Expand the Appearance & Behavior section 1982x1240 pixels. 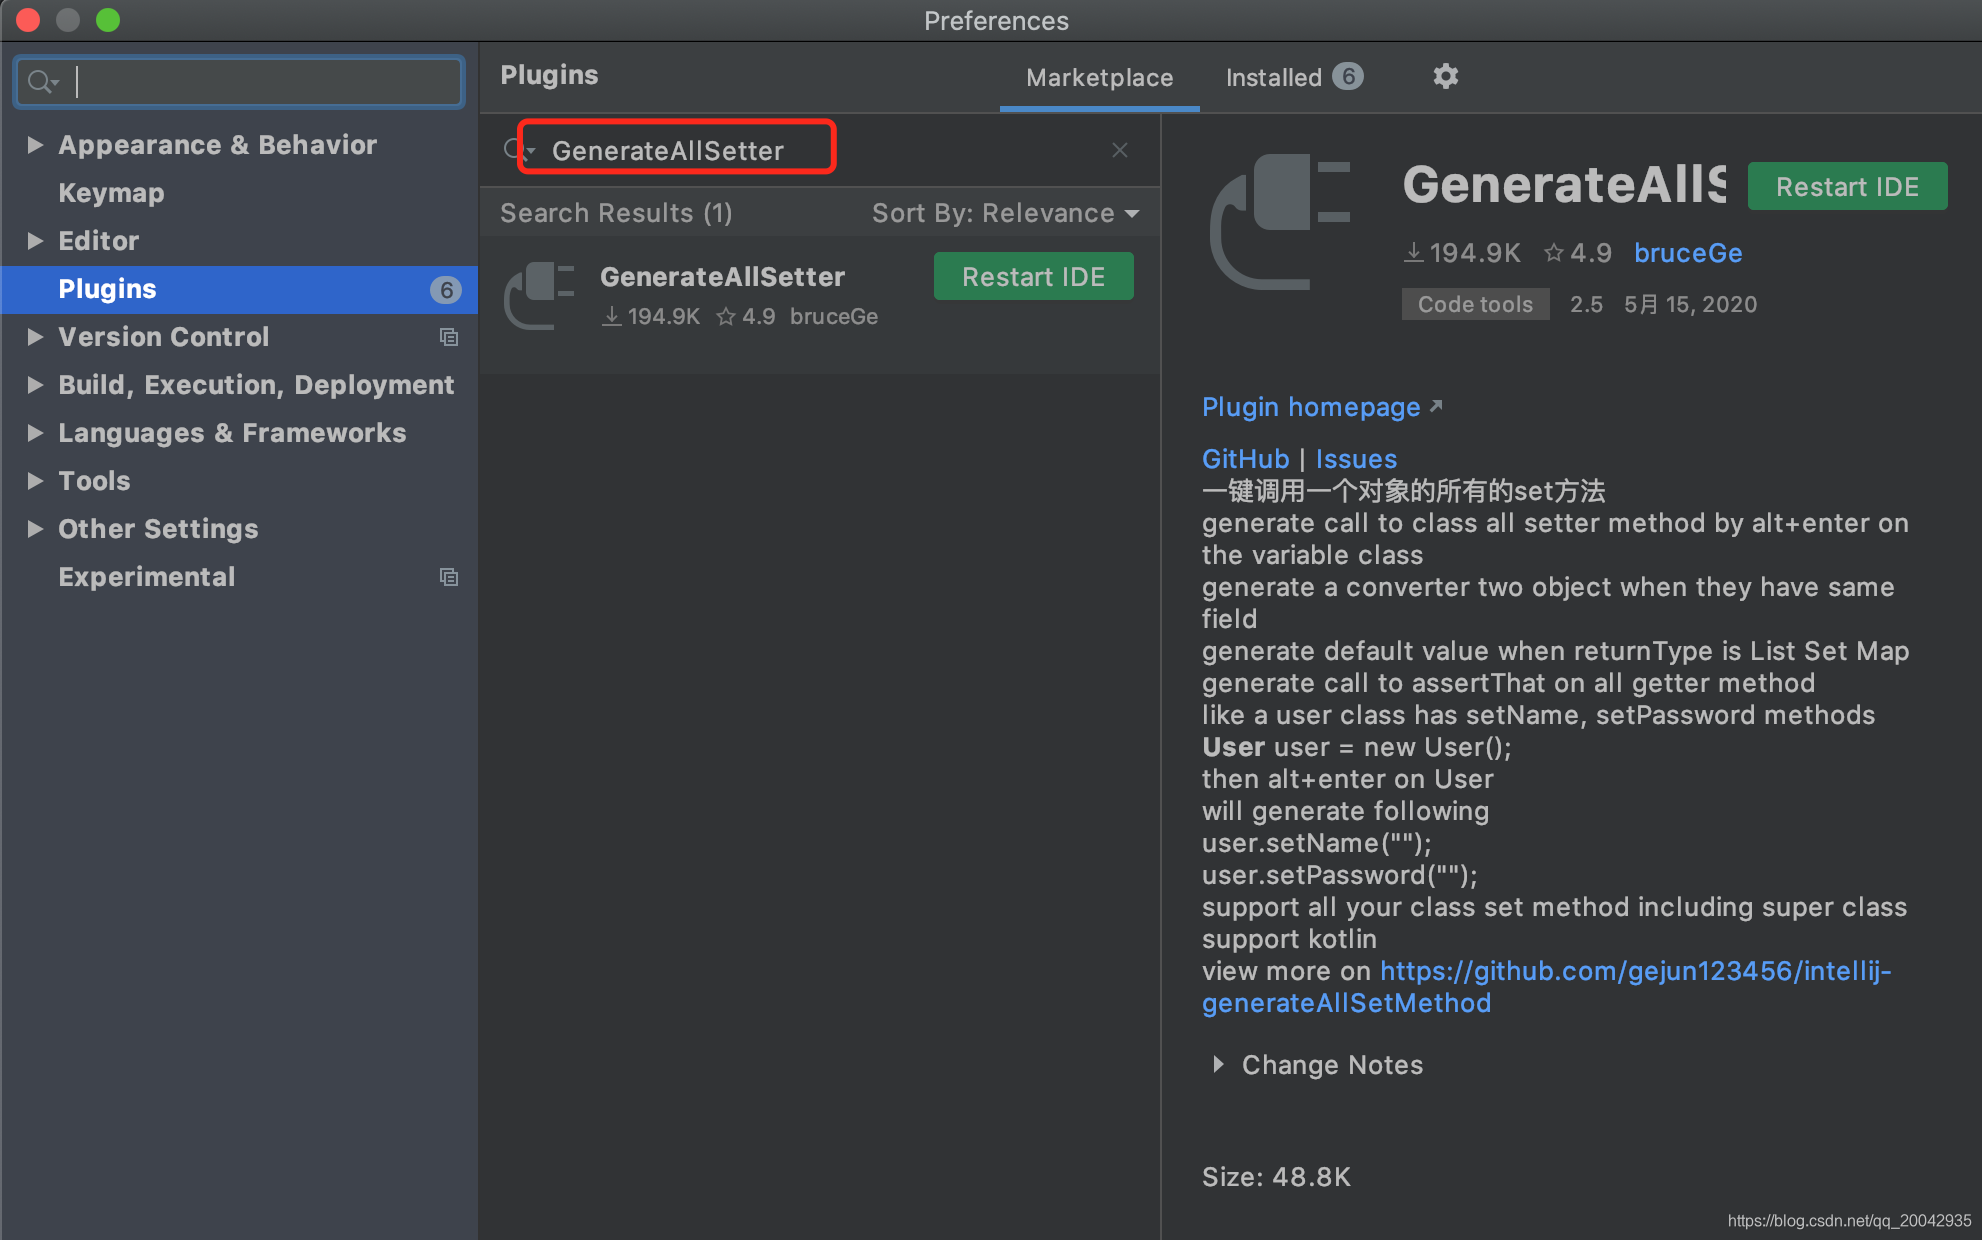[x=35, y=145]
